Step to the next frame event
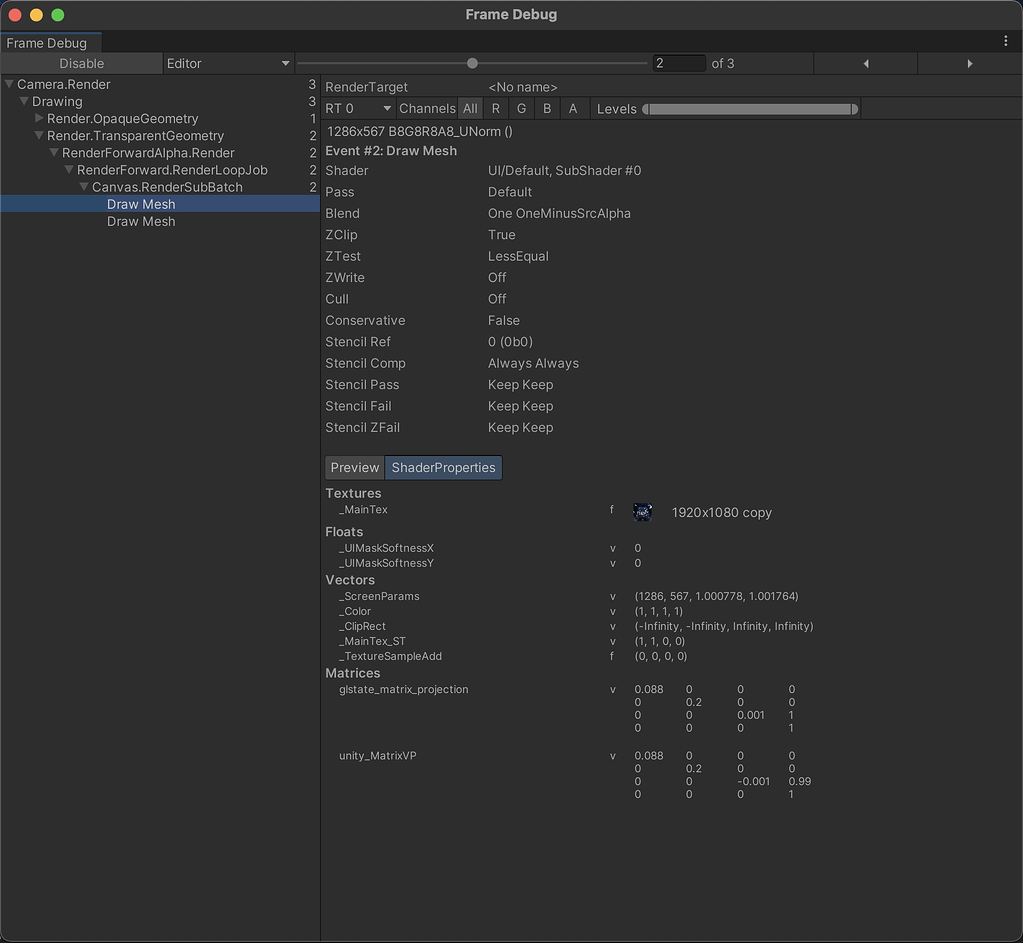The height and width of the screenshot is (943, 1023). pos(968,63)
